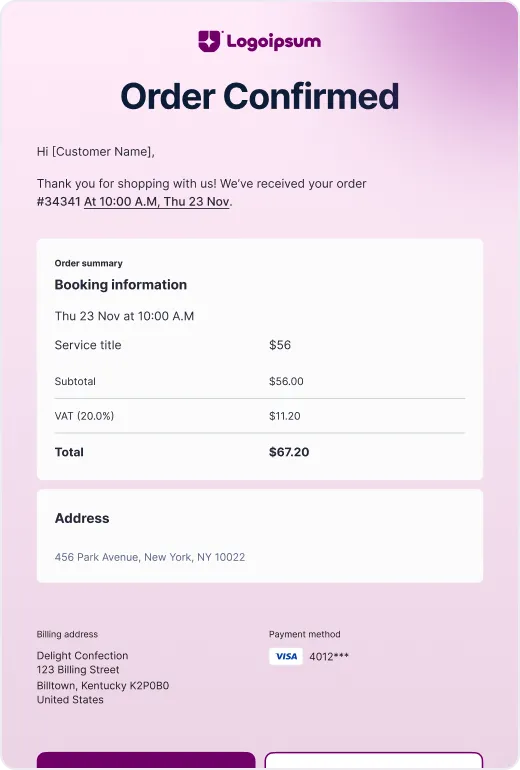This screenshot has width=520, height=770.
Task: Click the Booking information heading
Action: coord(121,285)
